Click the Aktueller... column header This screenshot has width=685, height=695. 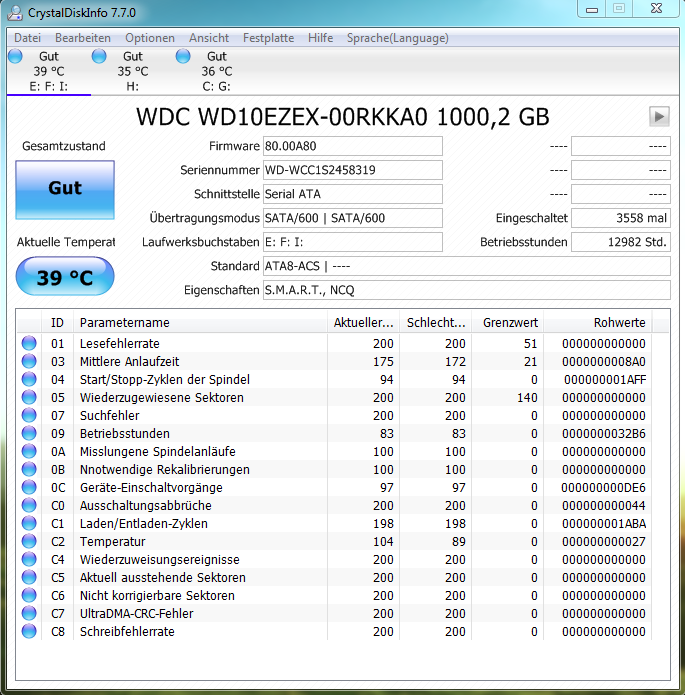[x=364, y=323]
